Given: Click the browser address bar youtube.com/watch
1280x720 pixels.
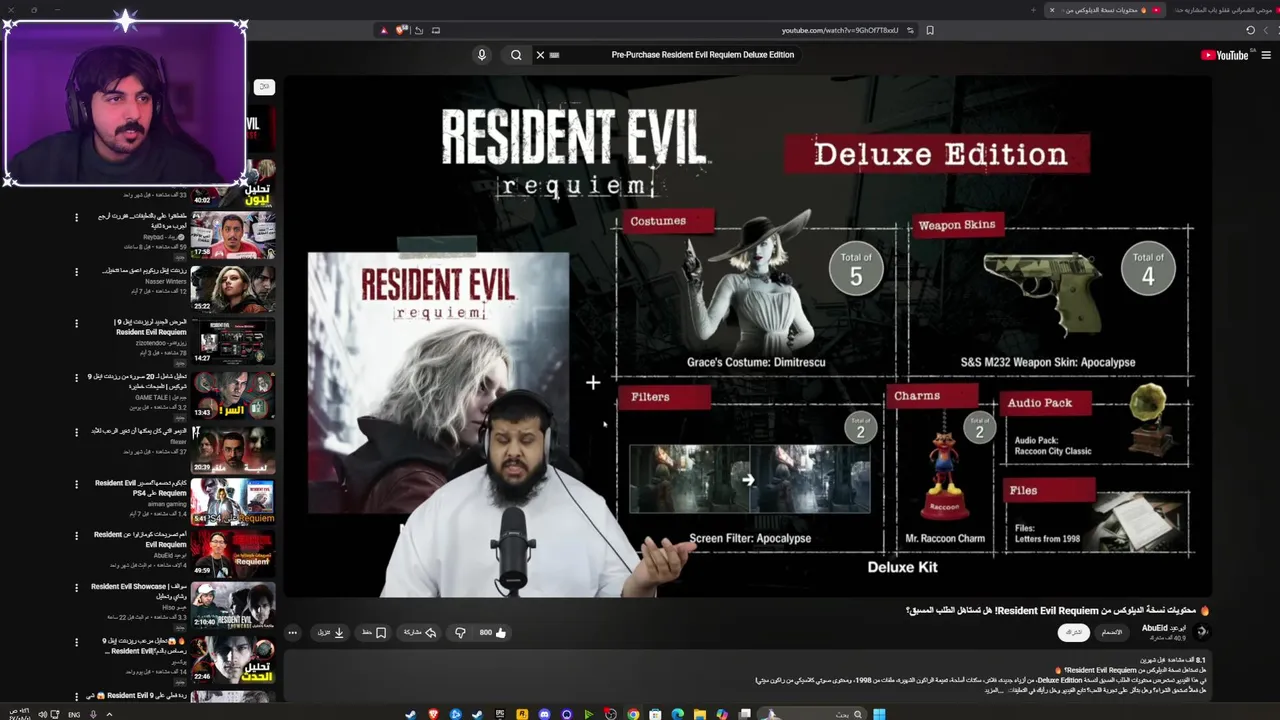Looking at the screenshot, I should (840, 30).
